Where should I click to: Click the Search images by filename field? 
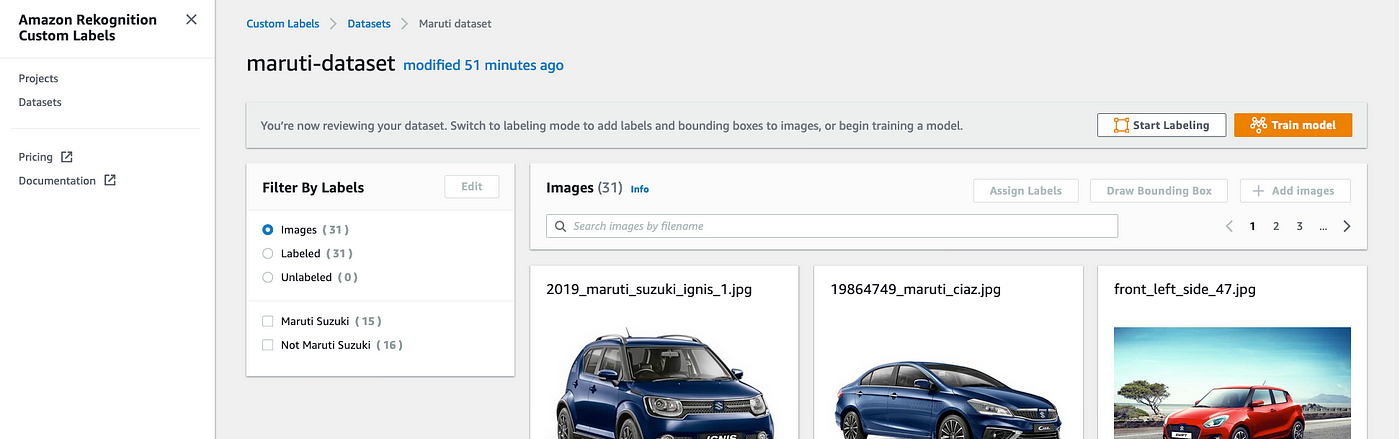point(832,226)
